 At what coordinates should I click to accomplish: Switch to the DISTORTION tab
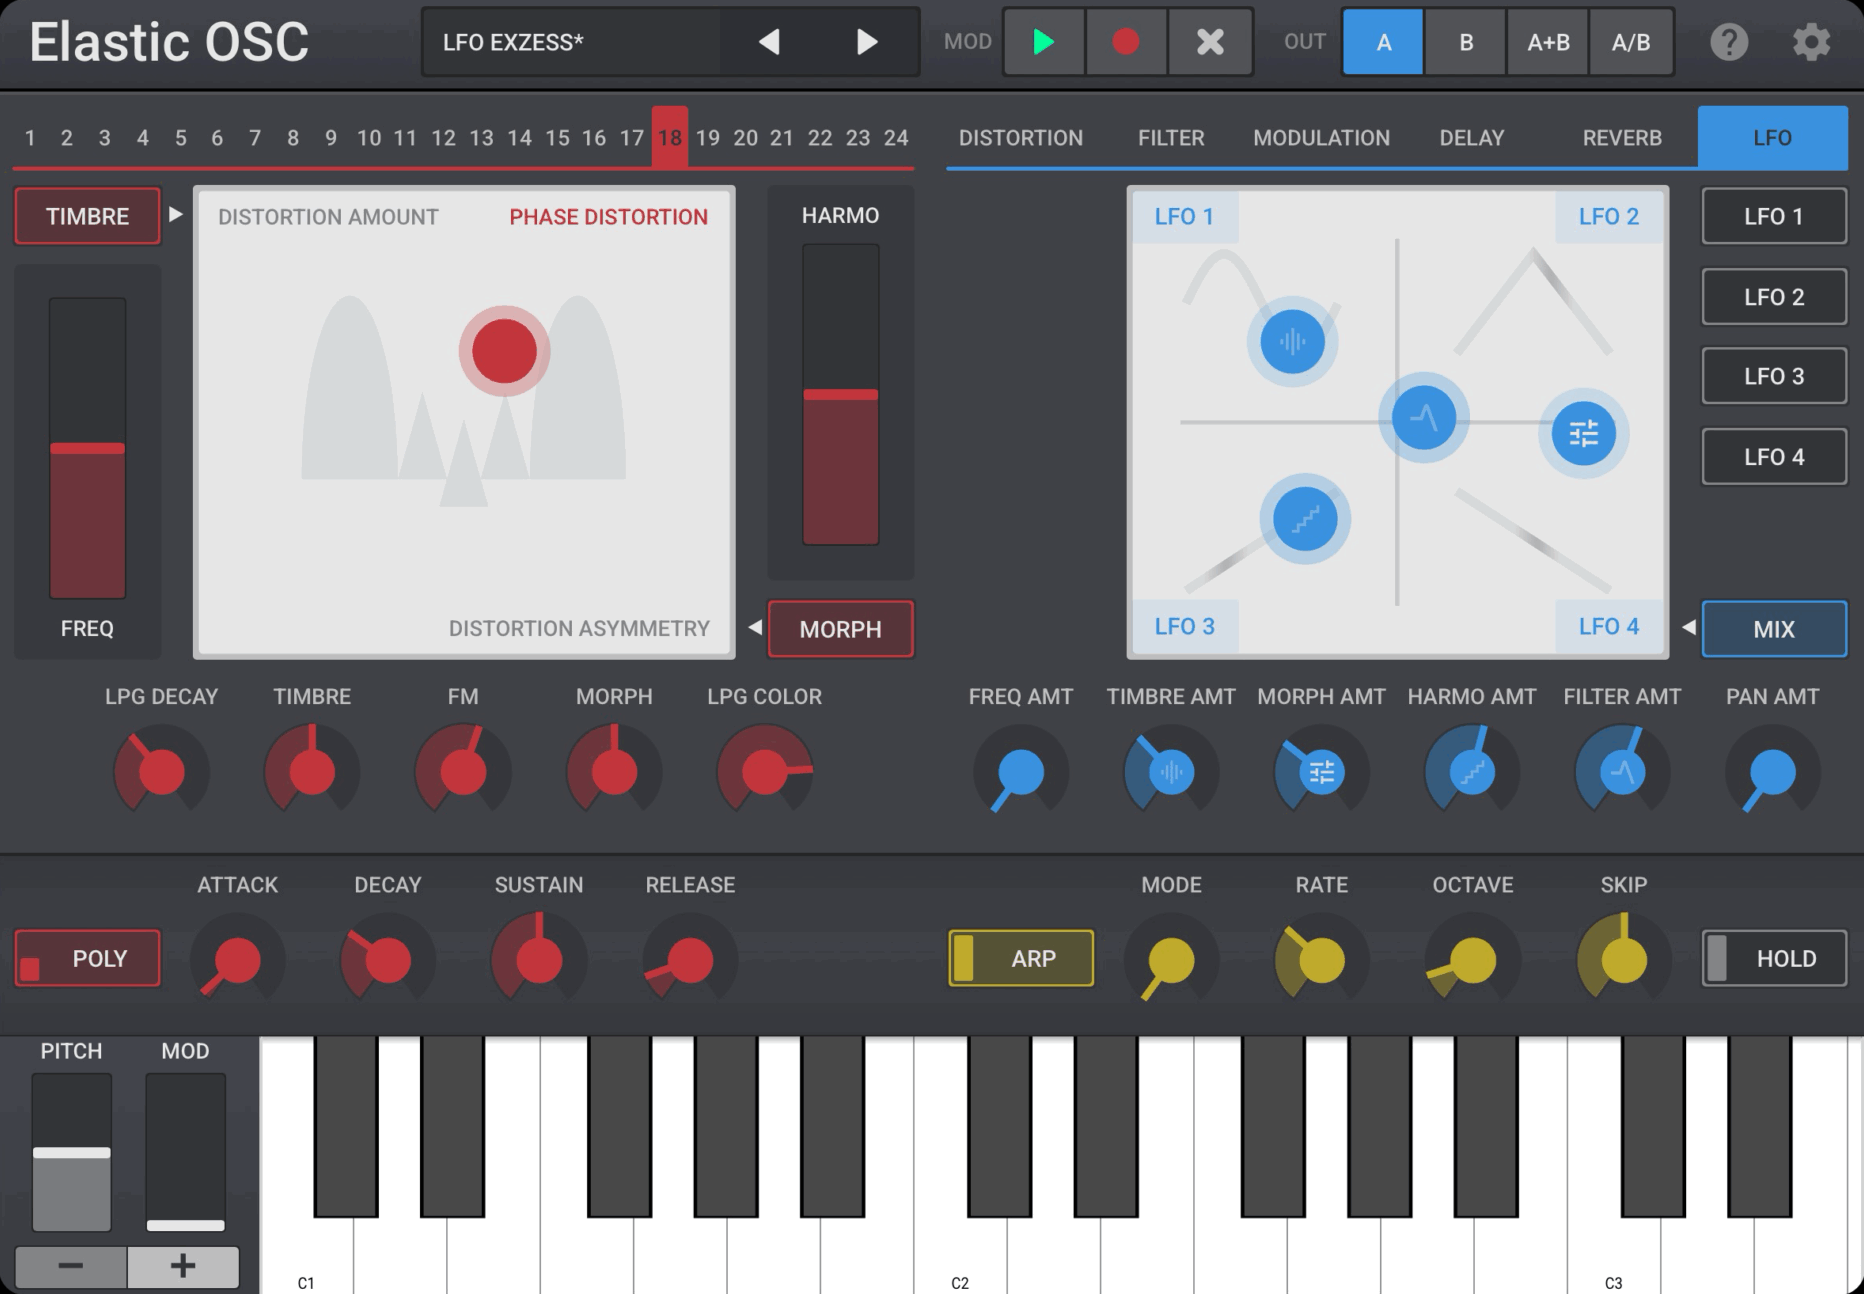point(1021,138)
